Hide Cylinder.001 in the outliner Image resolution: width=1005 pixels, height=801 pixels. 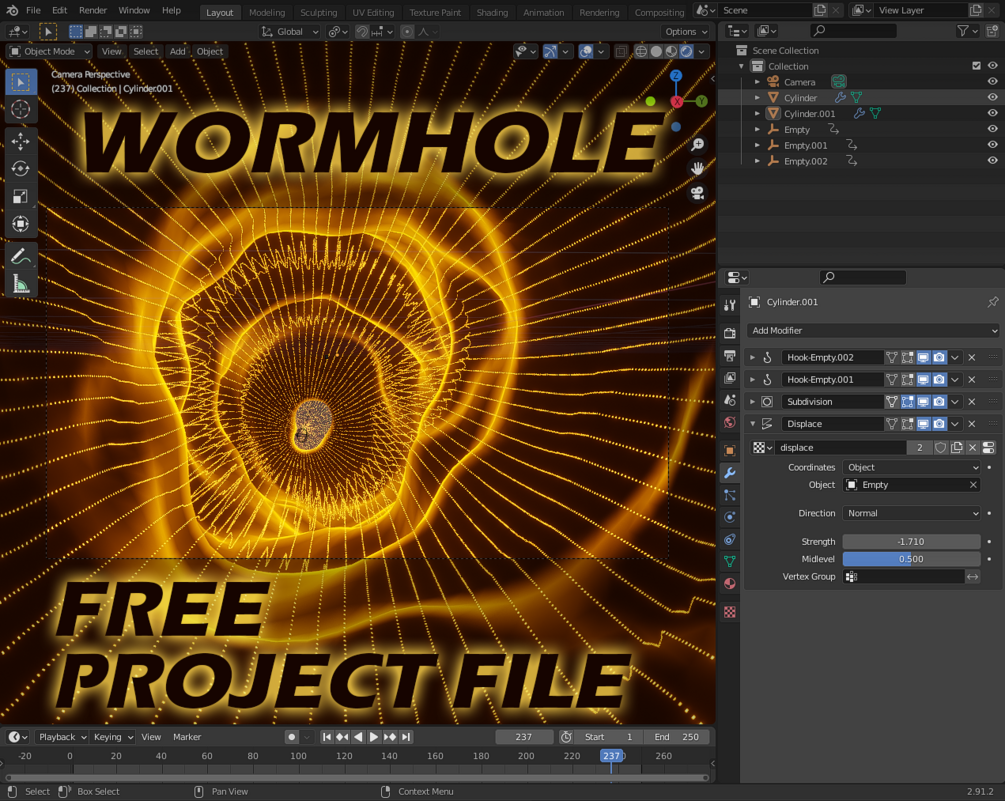992,113
